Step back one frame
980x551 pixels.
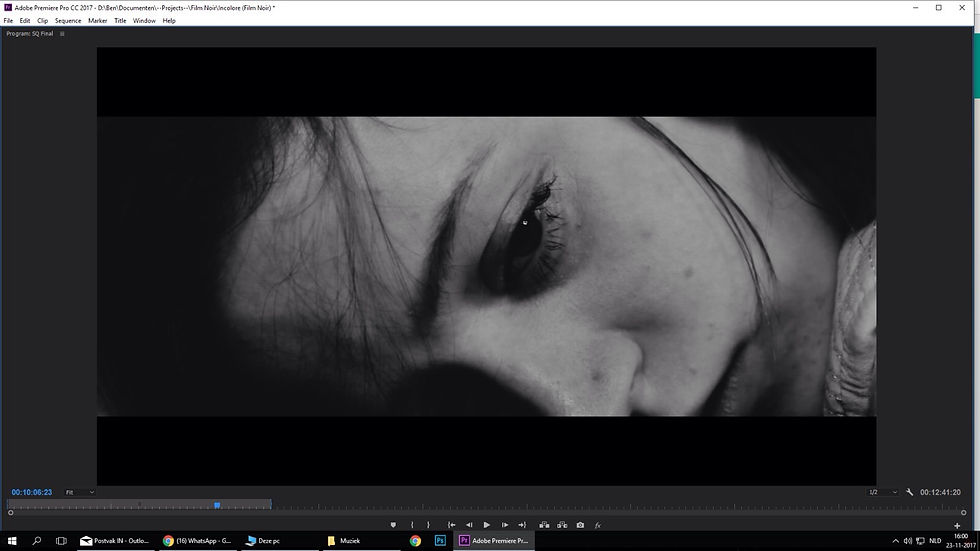(x=469, y=525)
